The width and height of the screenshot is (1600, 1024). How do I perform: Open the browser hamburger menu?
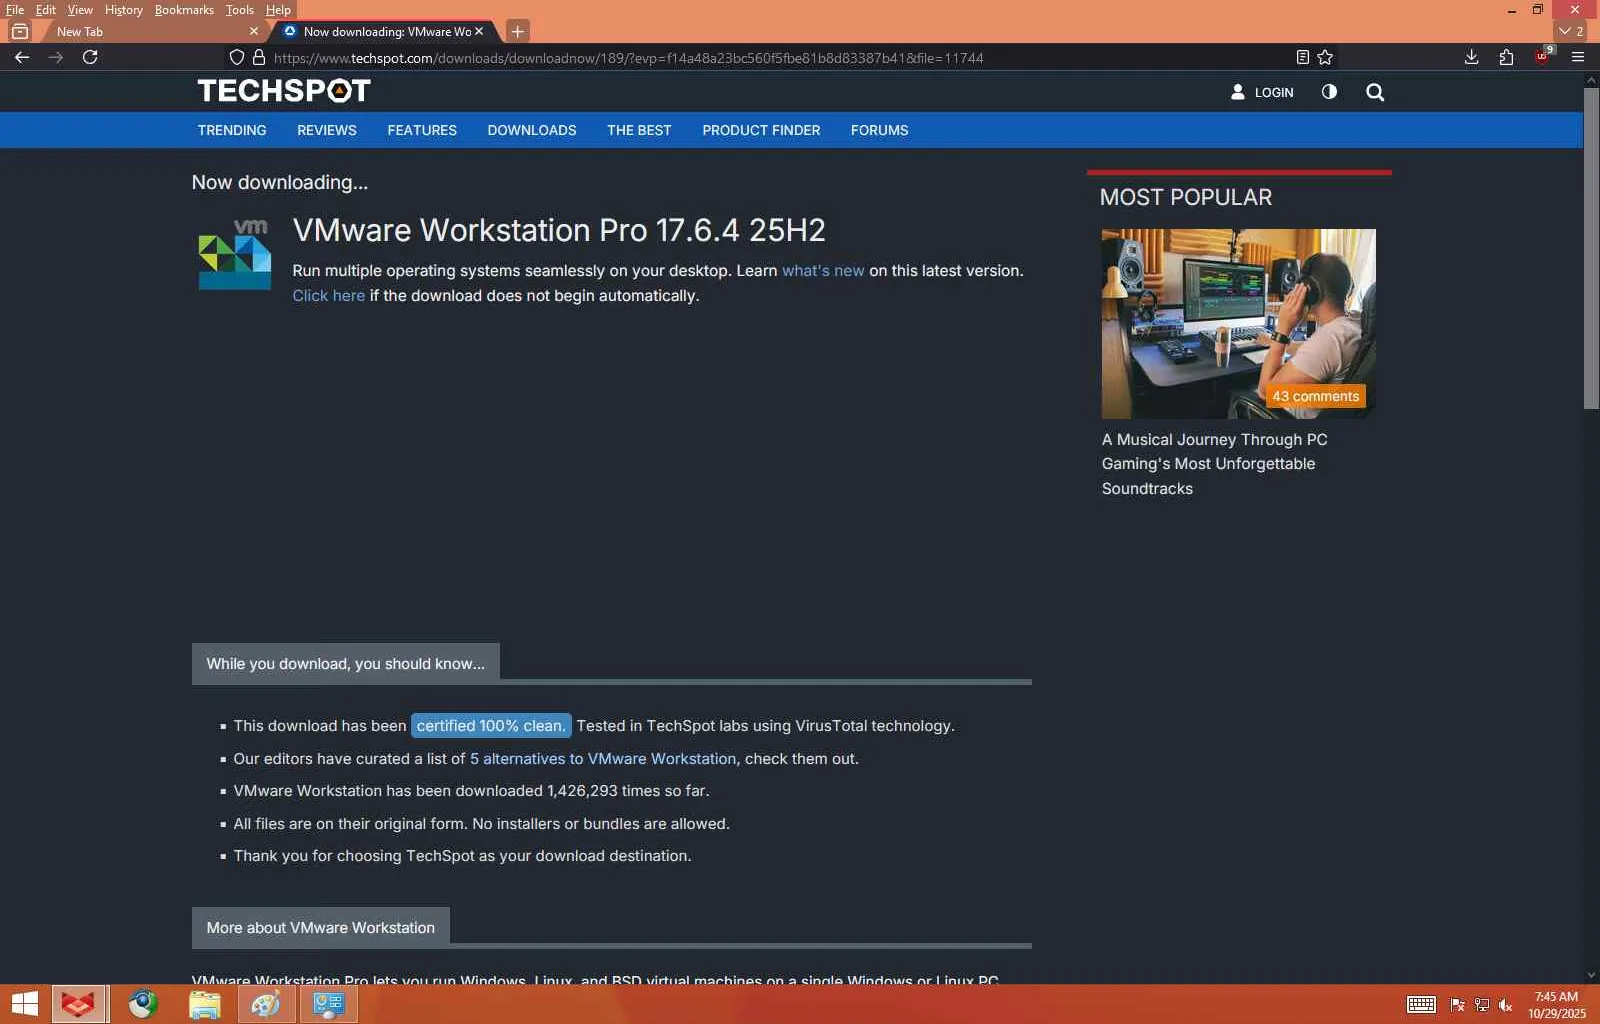point(1578,57)
